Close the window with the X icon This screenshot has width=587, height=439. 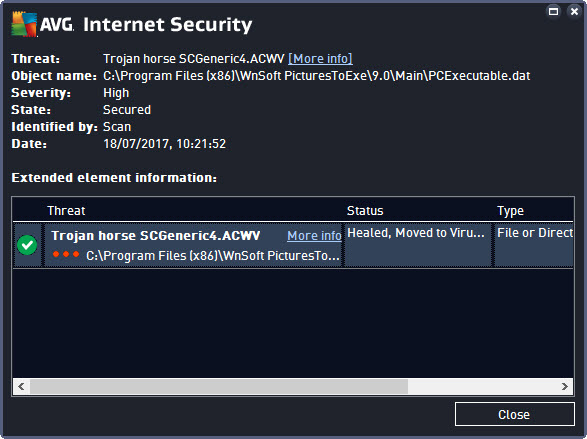[x=574, y=12]
